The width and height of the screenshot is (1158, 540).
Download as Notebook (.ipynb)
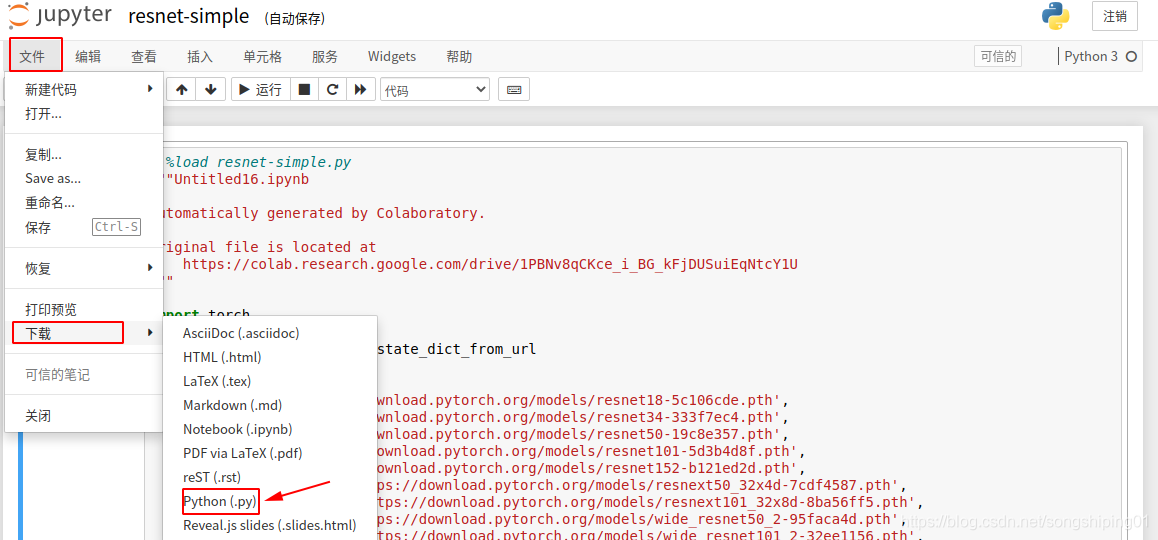270,429
